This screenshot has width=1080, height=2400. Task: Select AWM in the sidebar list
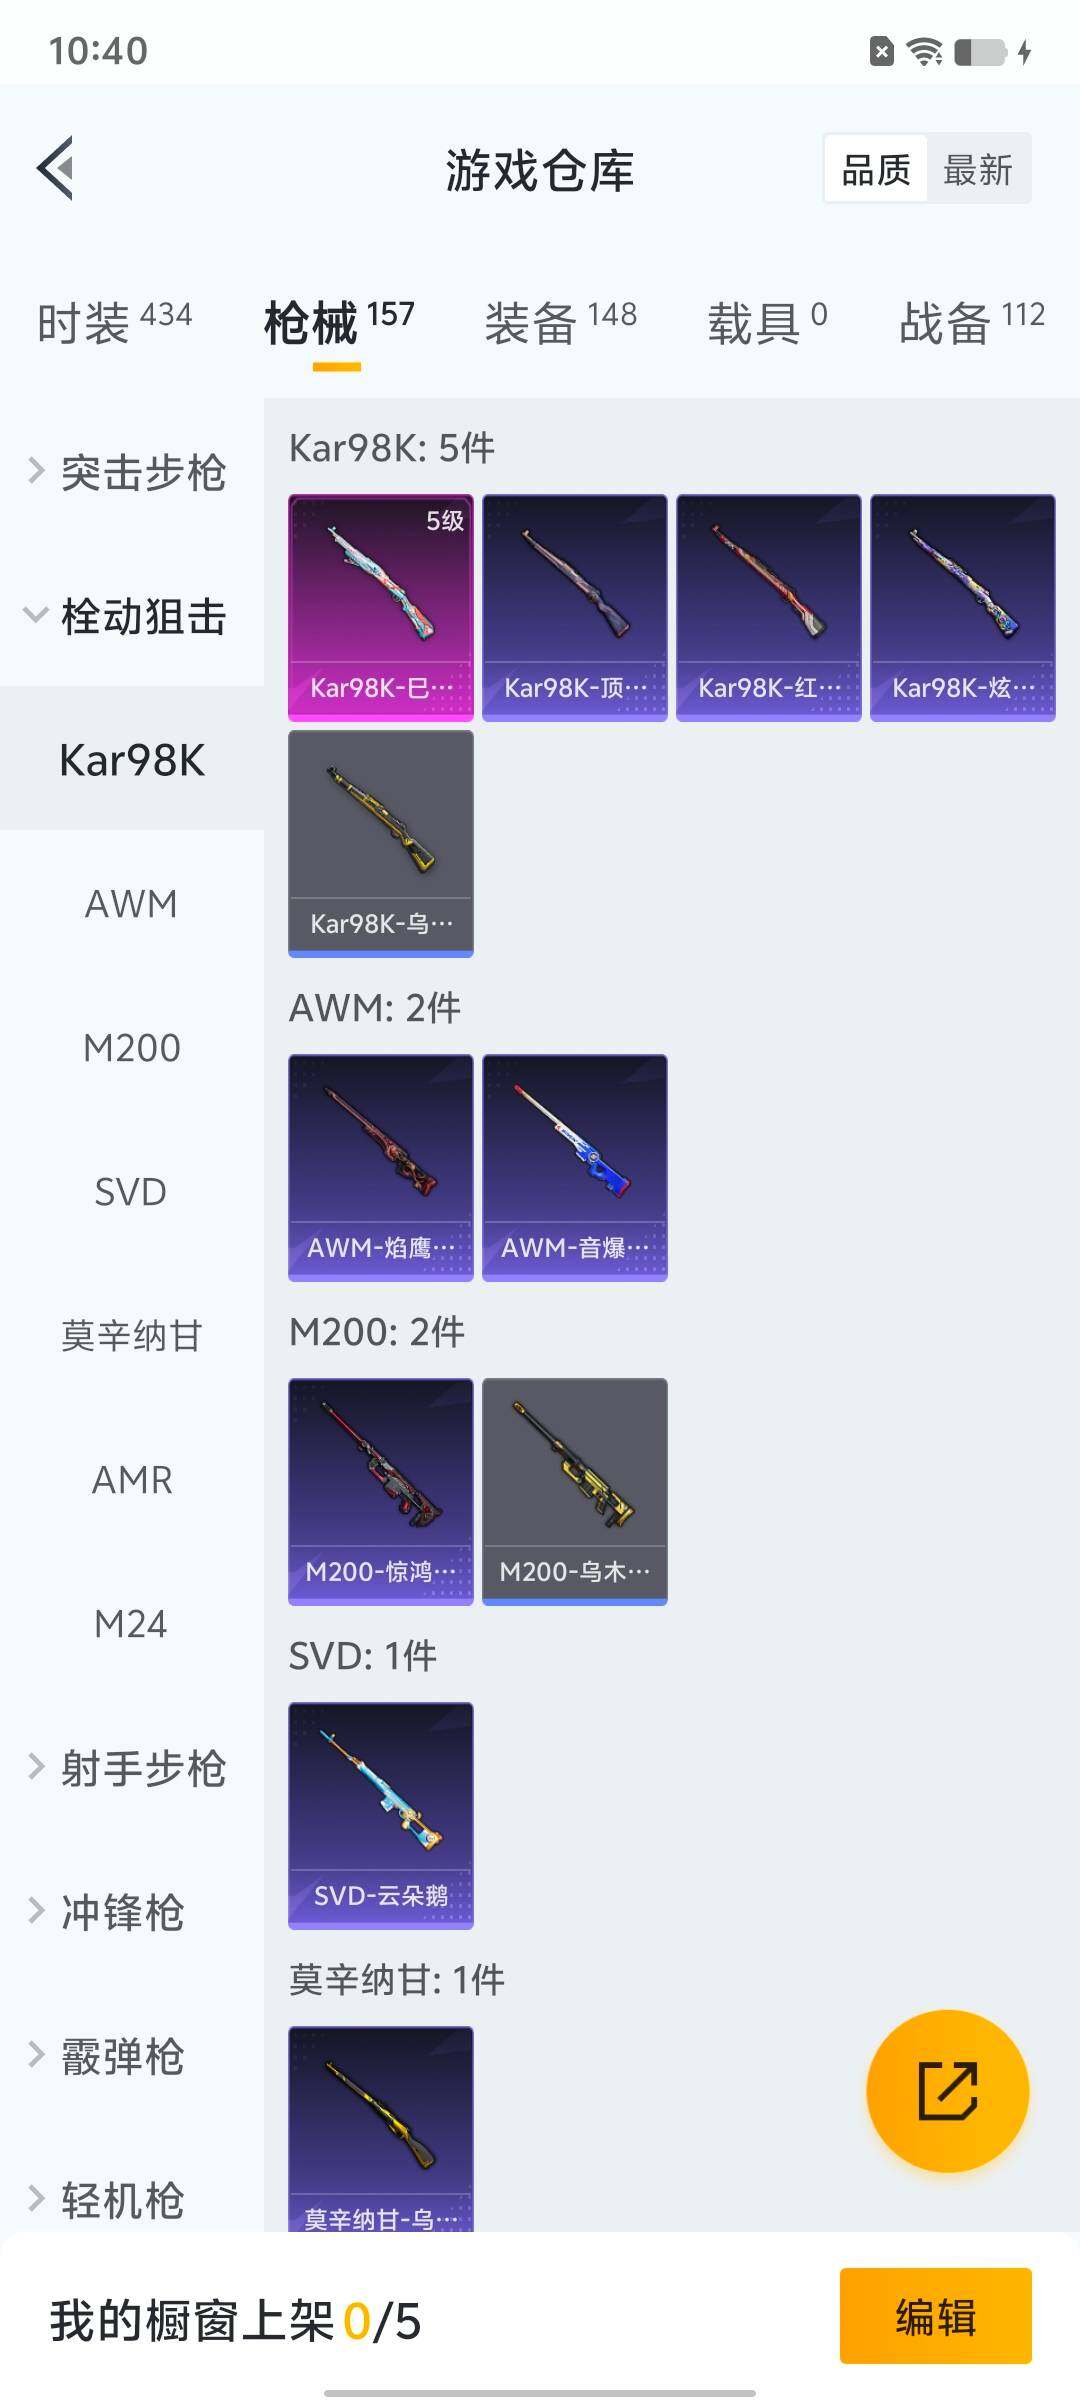[132, 904]
